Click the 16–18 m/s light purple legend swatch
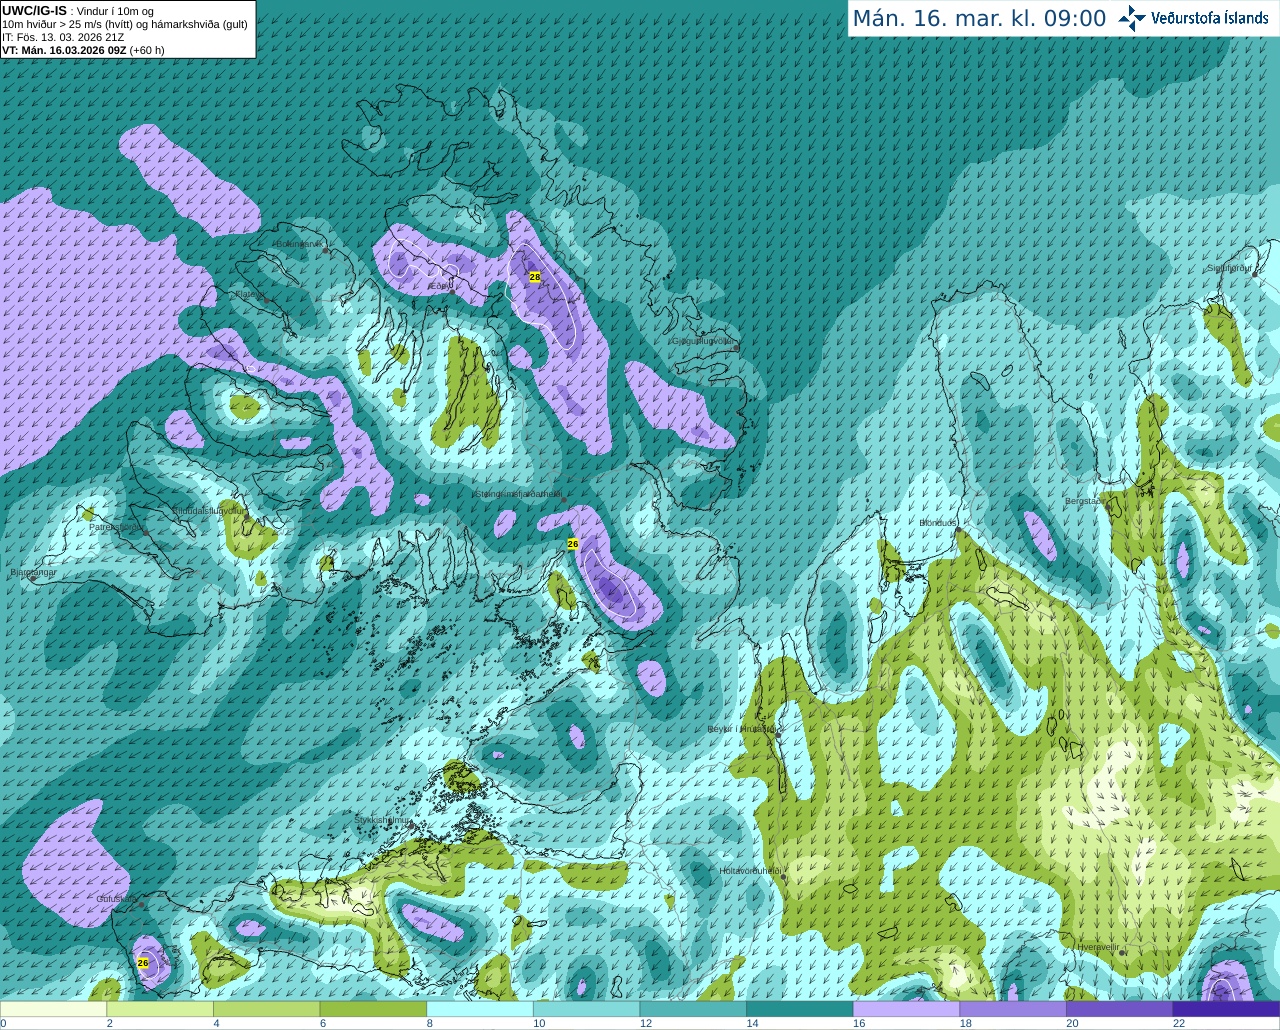The width and height of the screenshot is (1280, 1030). pos(906,1009)
